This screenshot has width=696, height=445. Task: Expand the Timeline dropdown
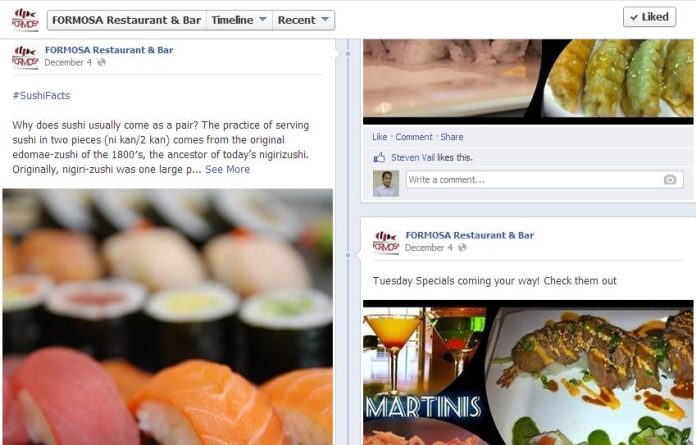point(239,20)
